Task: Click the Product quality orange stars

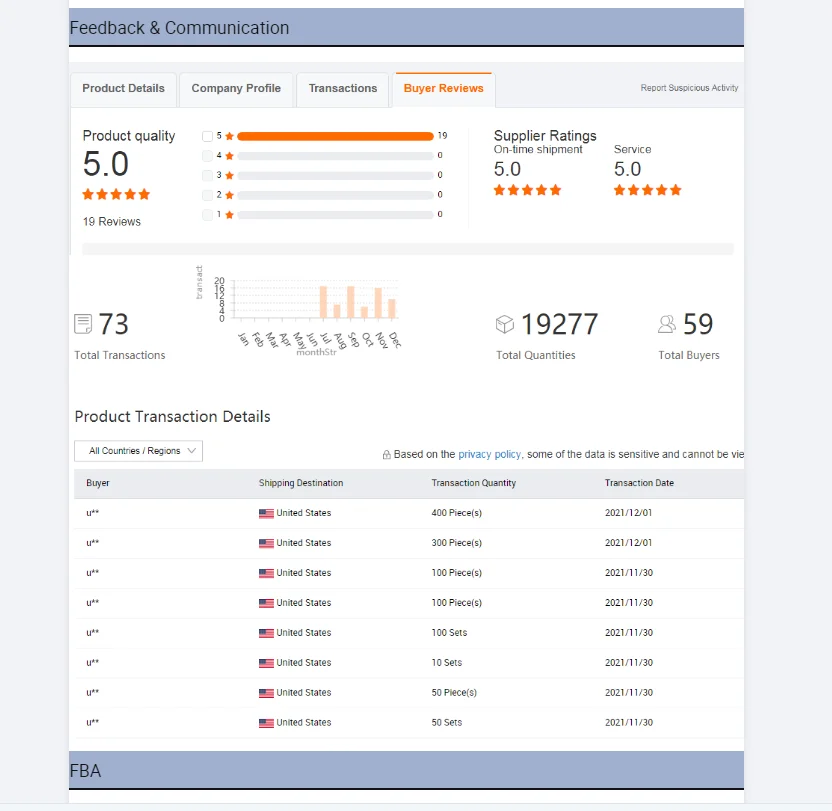Action: (x=116, y=194)
